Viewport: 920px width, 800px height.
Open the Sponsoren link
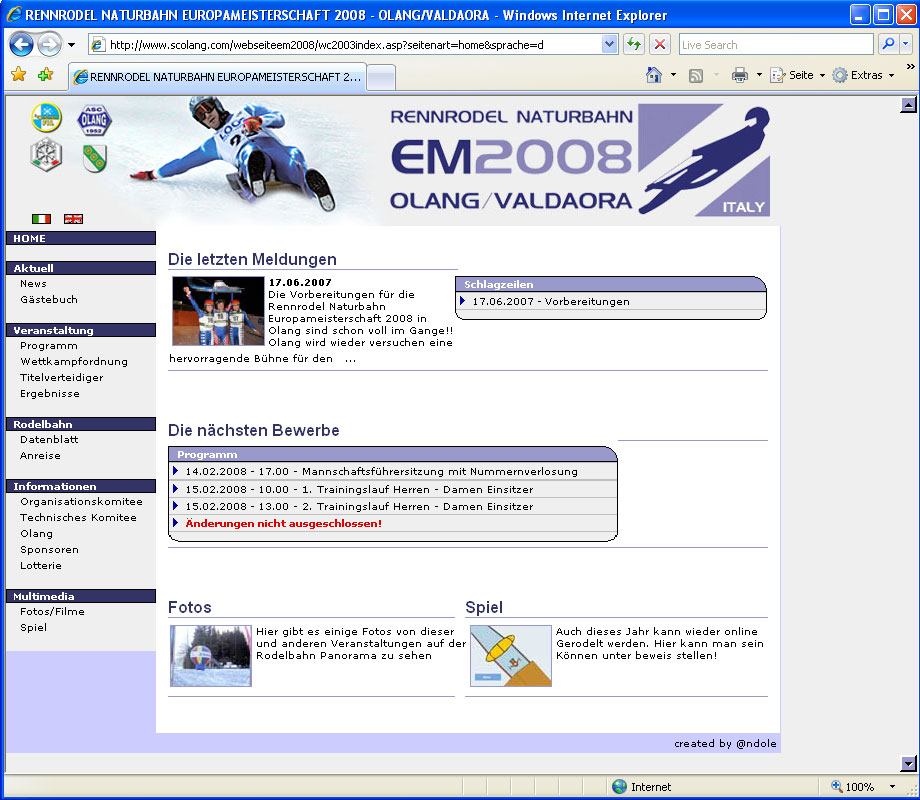click(x=49, y=549)
